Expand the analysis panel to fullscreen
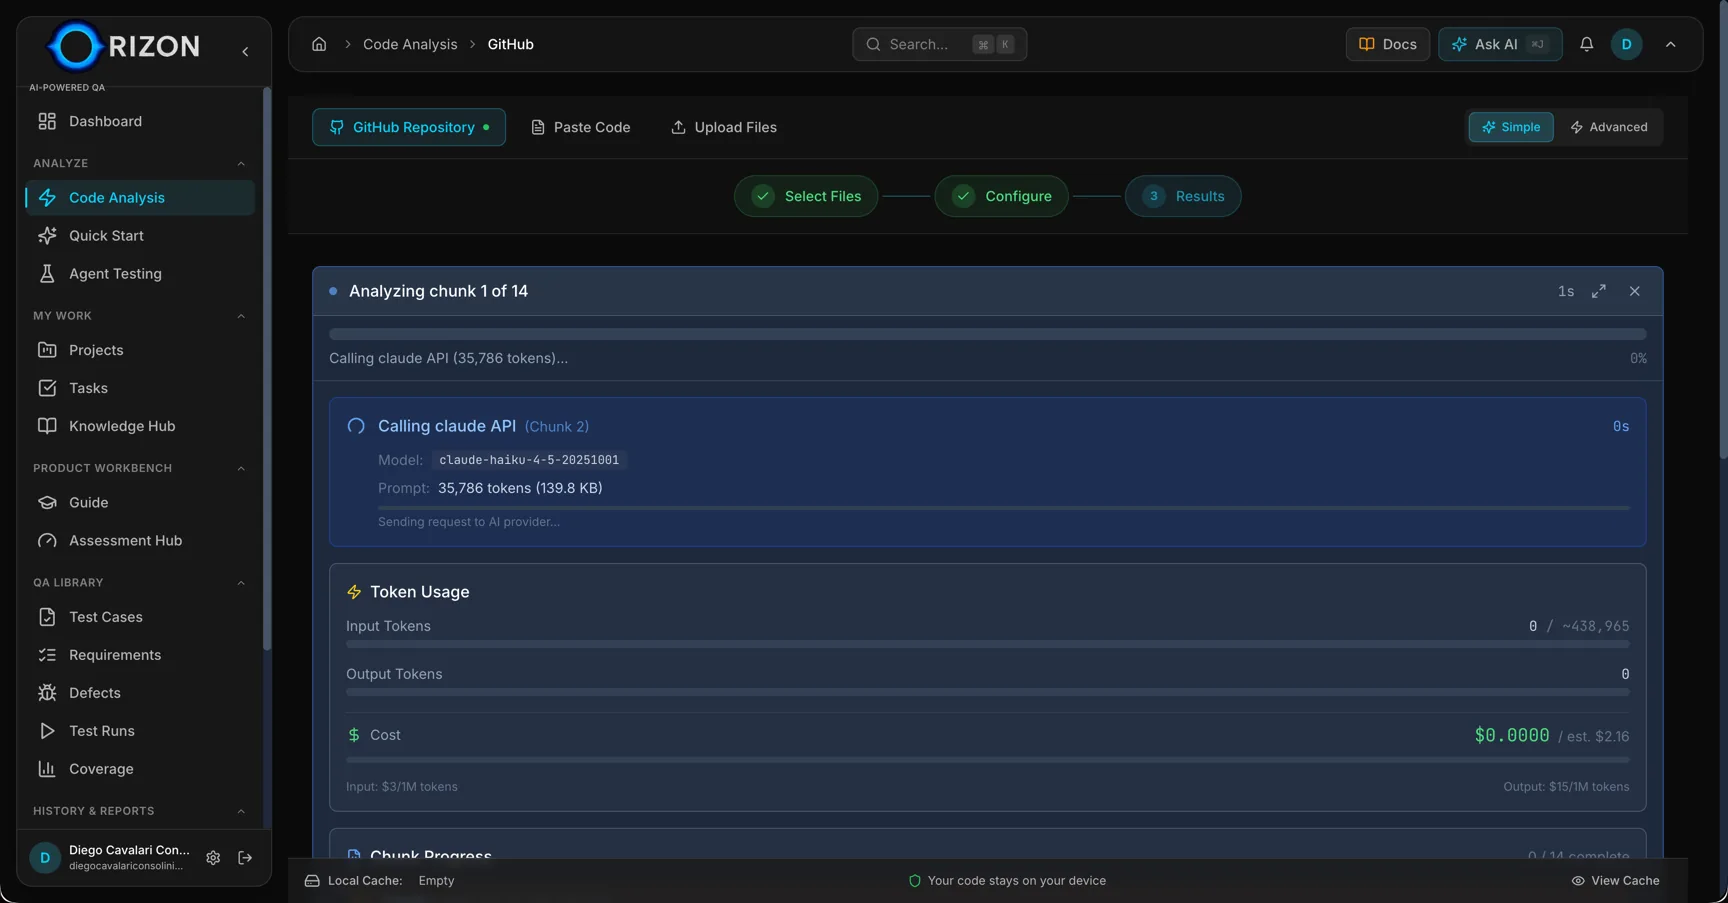The height and width of the screenshot is (903, 1728). pyautogui.click(x=1599, y=291)
